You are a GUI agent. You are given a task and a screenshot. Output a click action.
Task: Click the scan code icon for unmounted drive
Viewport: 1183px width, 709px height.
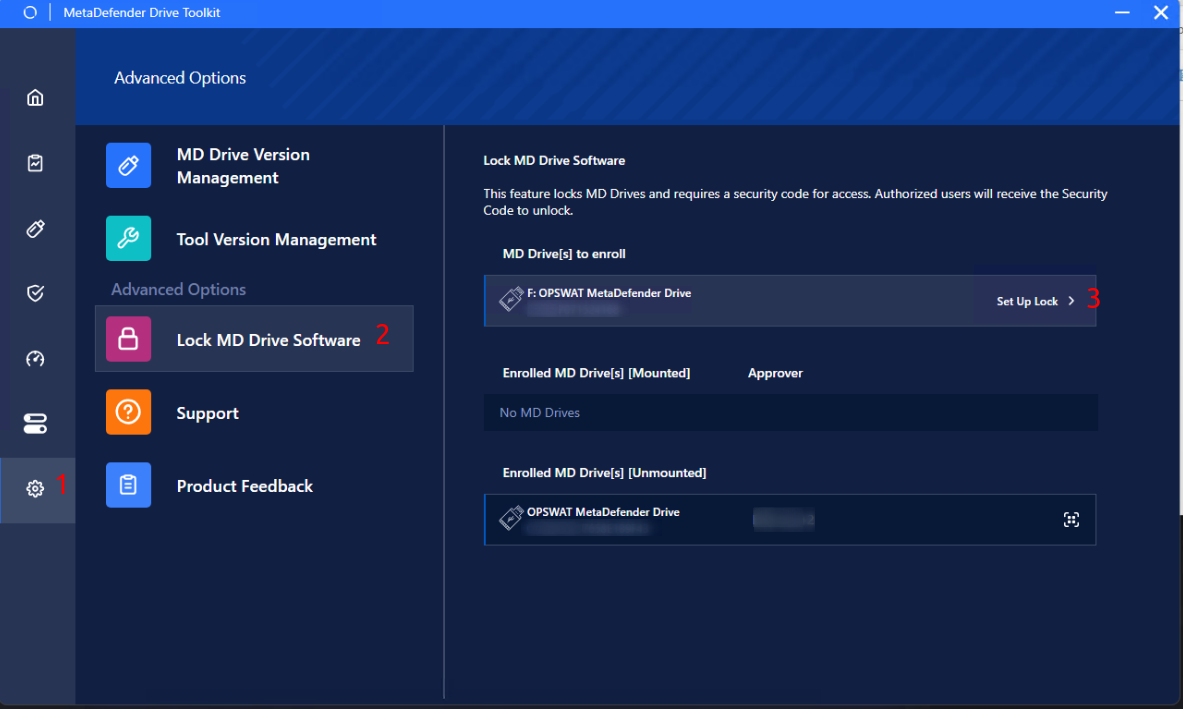(x=1071, y=520)
